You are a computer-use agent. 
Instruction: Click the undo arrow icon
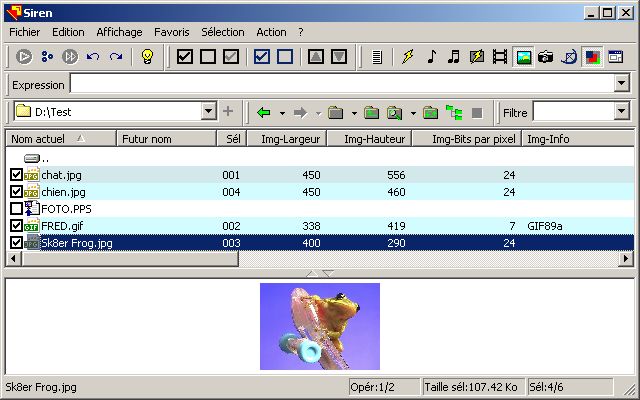(93, 57)
